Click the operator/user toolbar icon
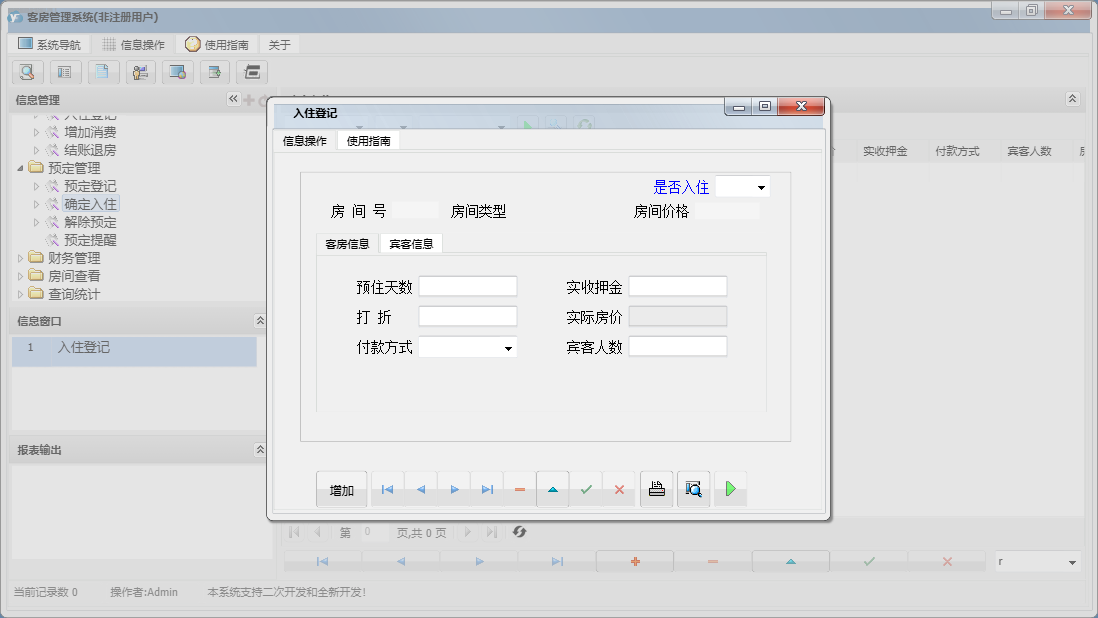This screenshot has width=1098, height=618. click(x=141, y=72)
